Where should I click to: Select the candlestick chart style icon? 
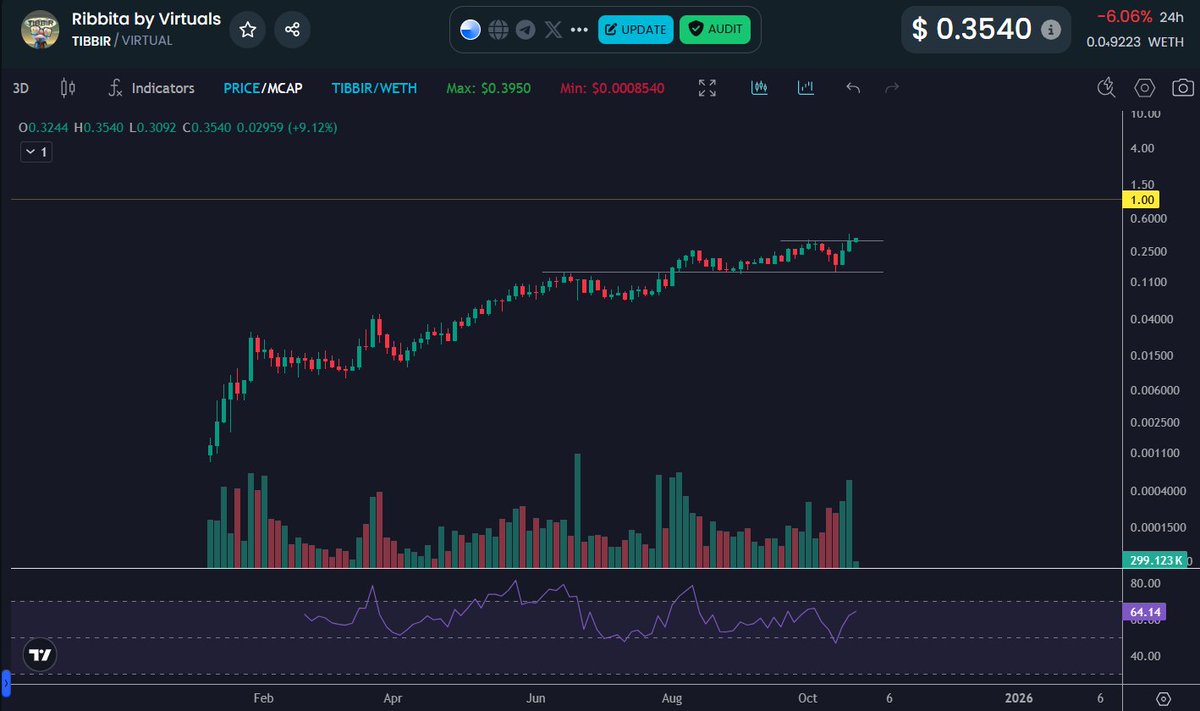click(67, 88)
